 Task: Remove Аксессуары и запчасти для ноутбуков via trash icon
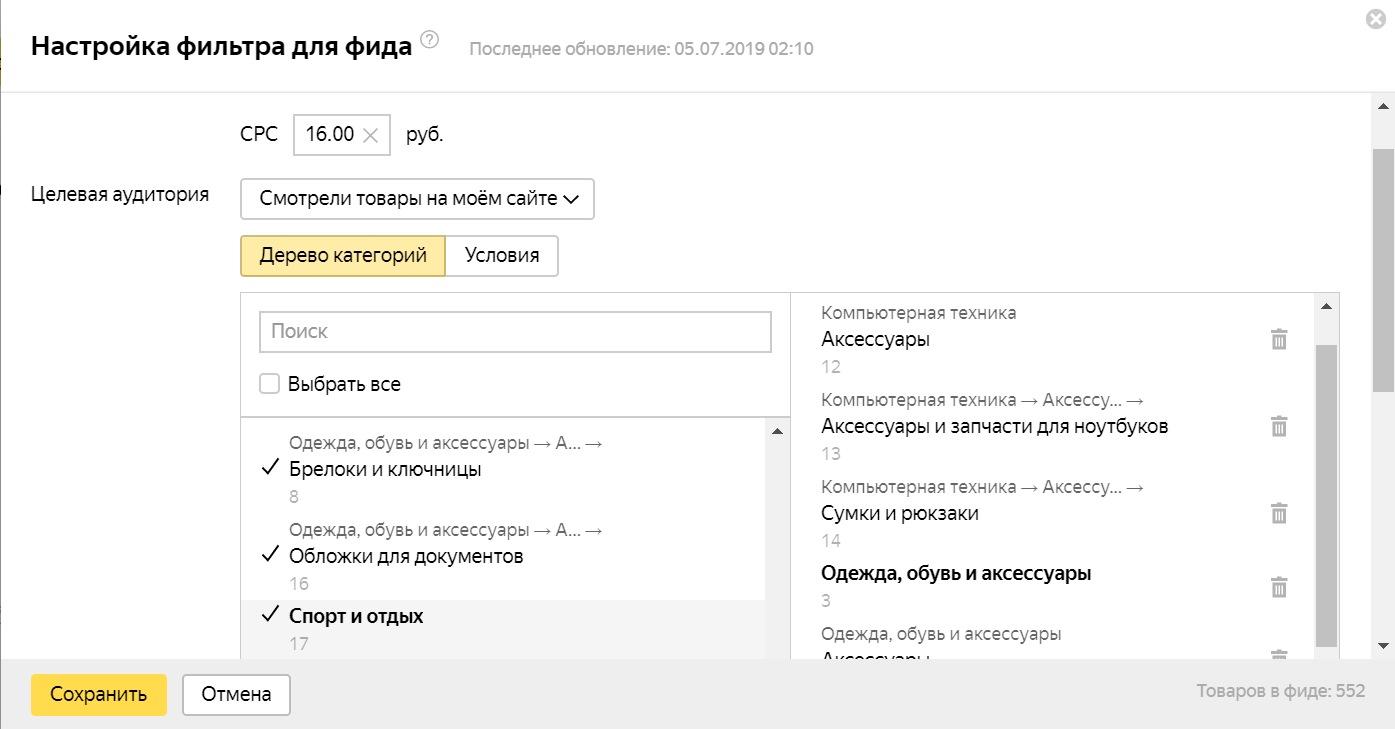(1278, 427)
